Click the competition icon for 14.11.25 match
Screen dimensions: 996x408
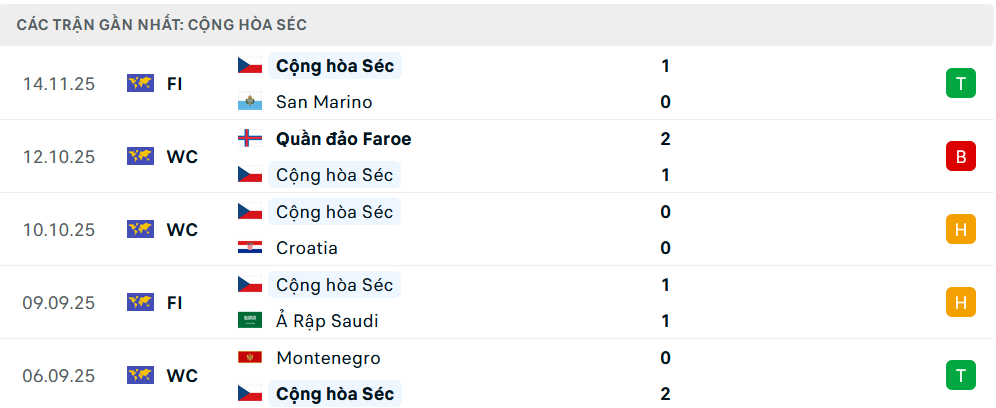pyautogui.click(x=140, y=84)
